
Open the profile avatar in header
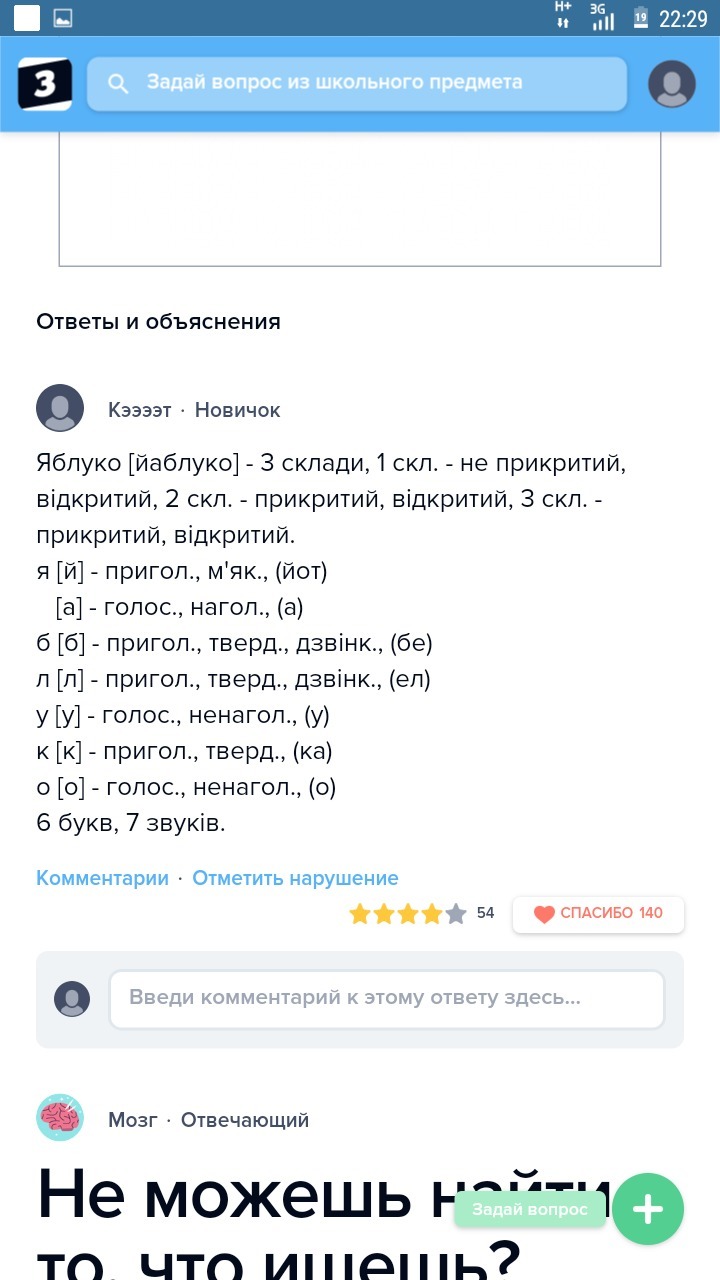[671, 84]
